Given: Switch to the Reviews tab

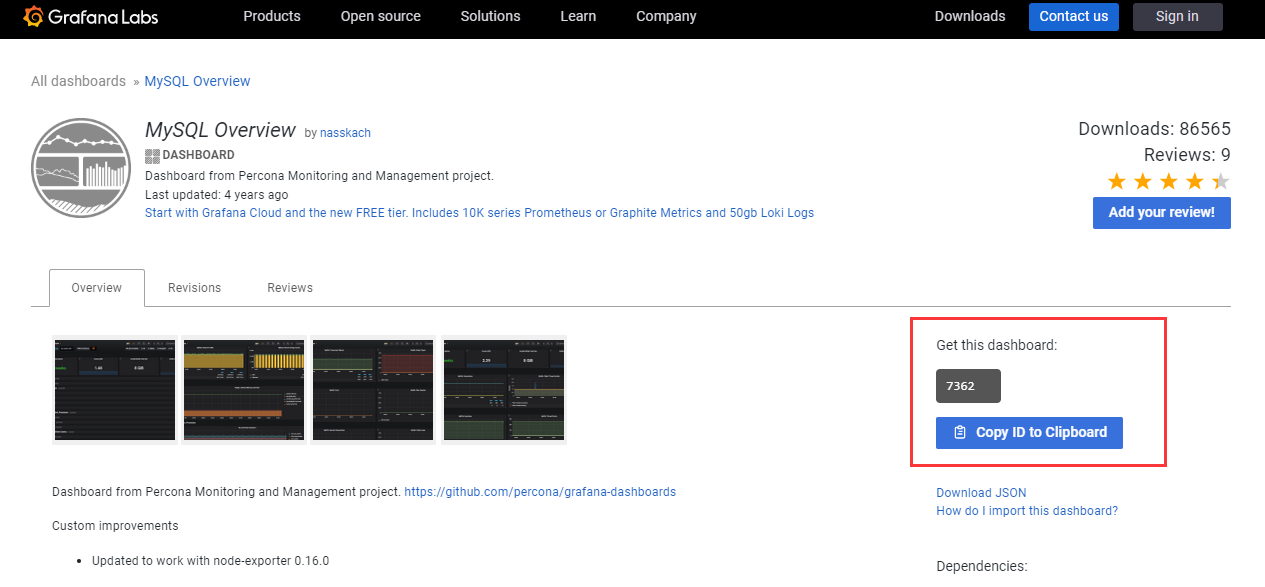Looking at the screenshot, I should (290, 288).
